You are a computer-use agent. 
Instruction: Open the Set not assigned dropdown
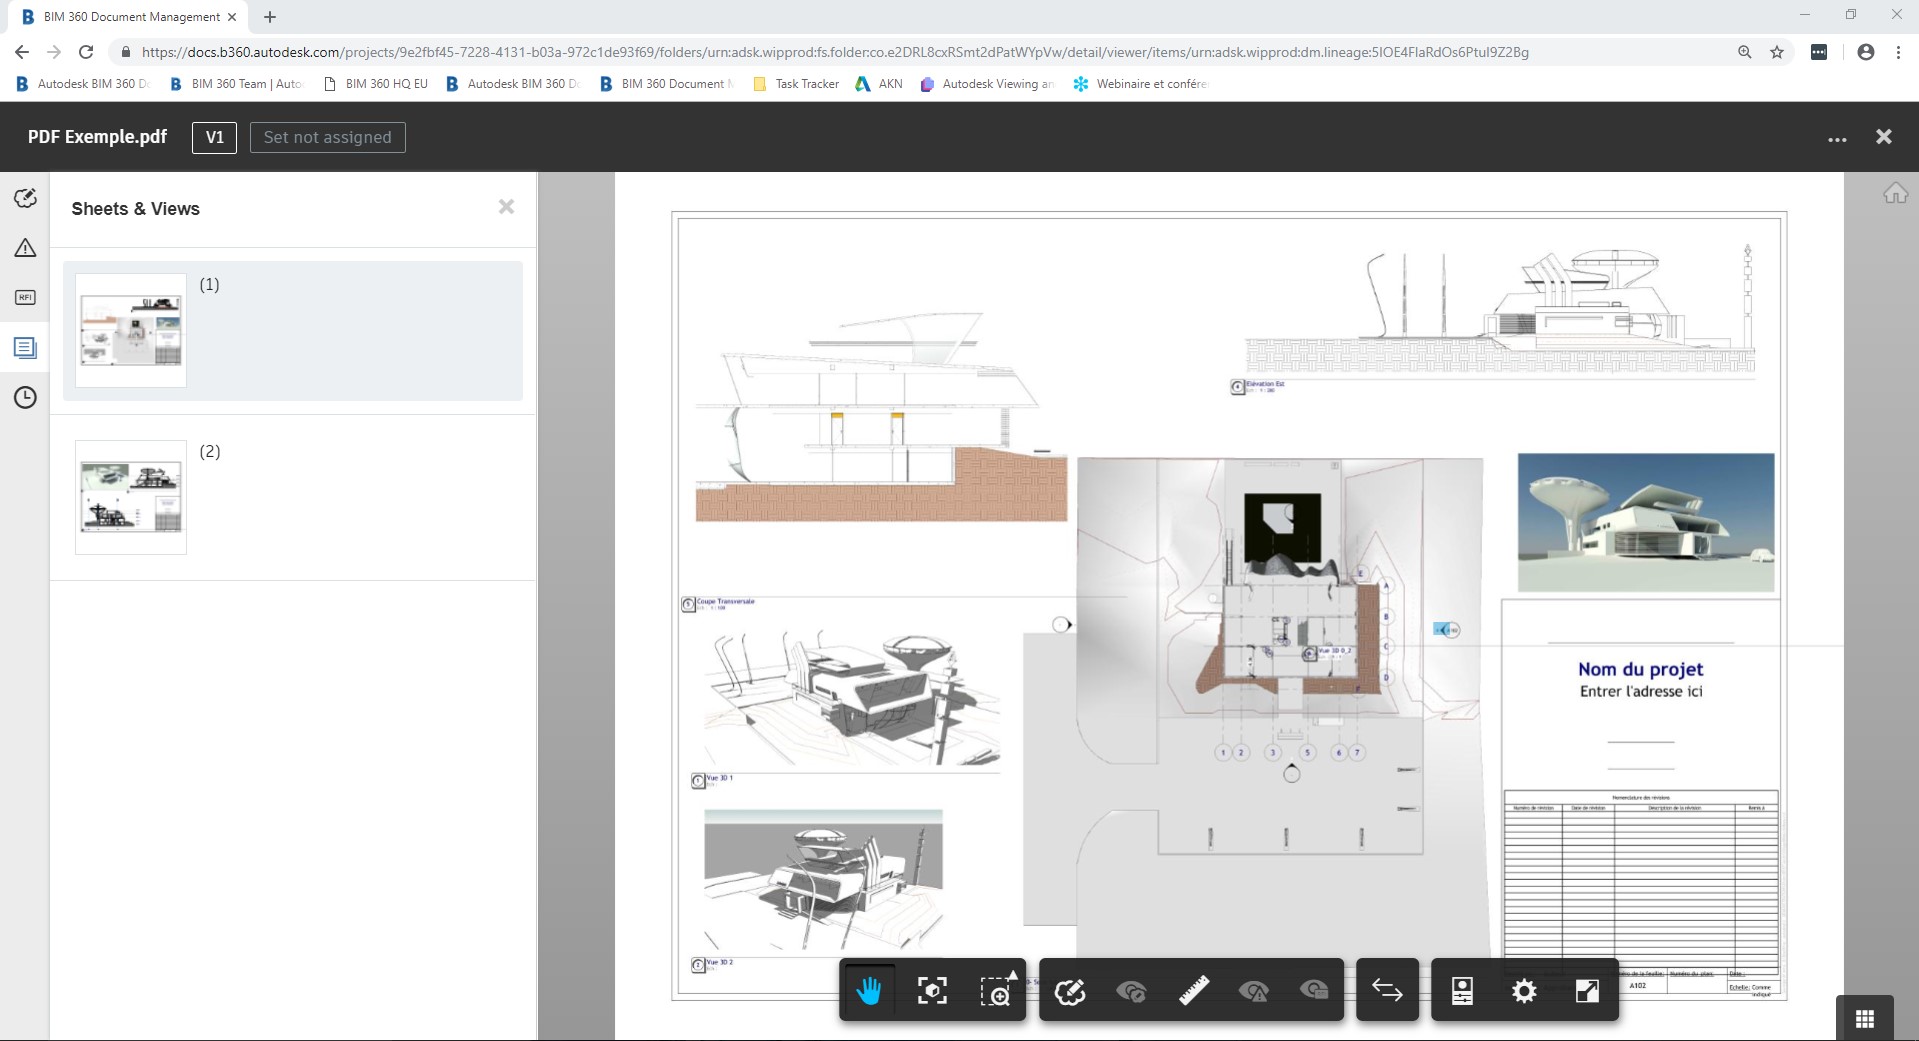pyautogui.click(x=327, y=137)
